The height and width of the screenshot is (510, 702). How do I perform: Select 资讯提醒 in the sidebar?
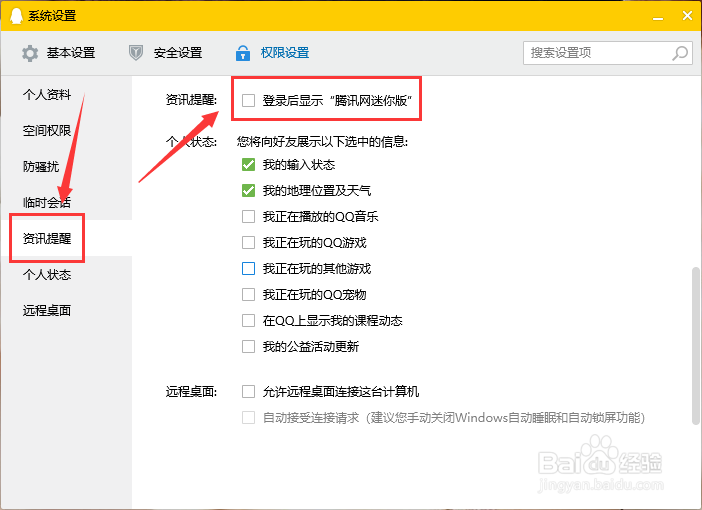coord(47,238)
